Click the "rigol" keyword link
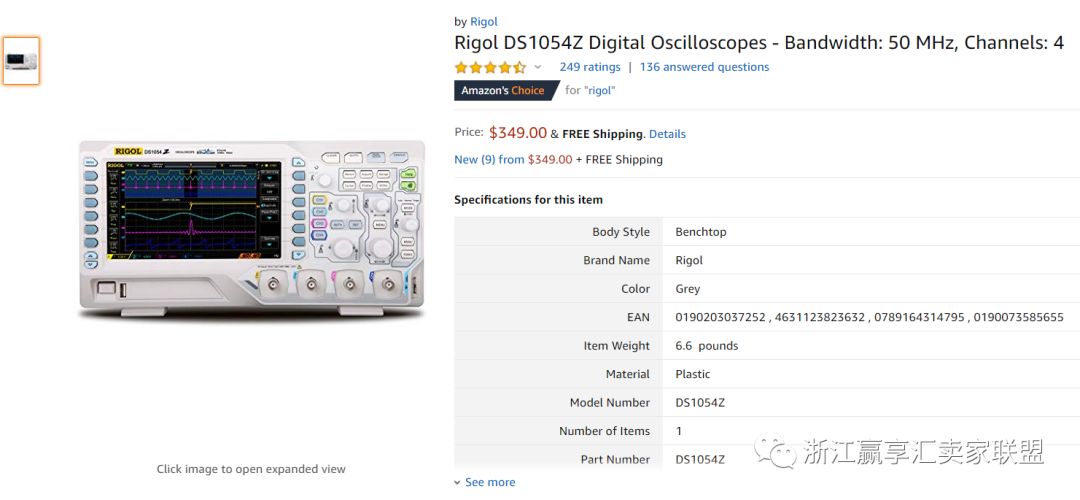 click(598, 90)
